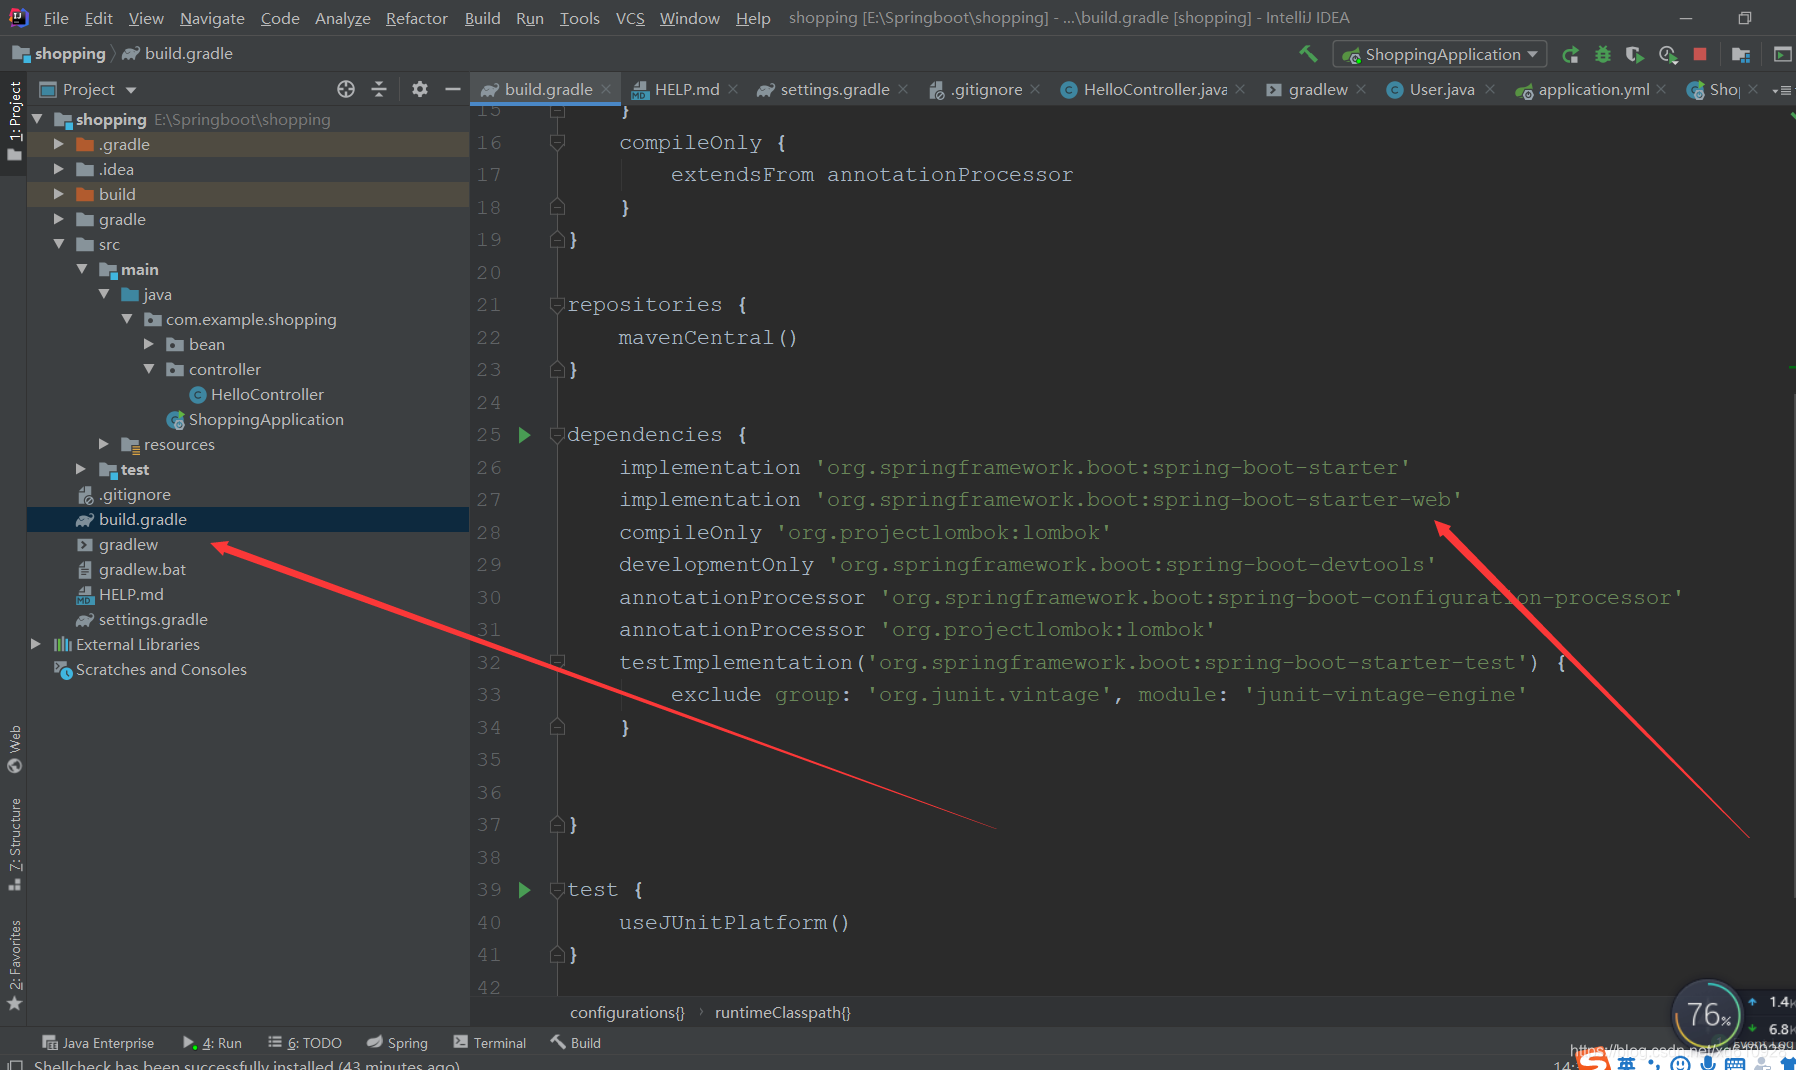The image size is (1796, 1070).
Task: Expand the .gradle folder
Action: (59, 144)
